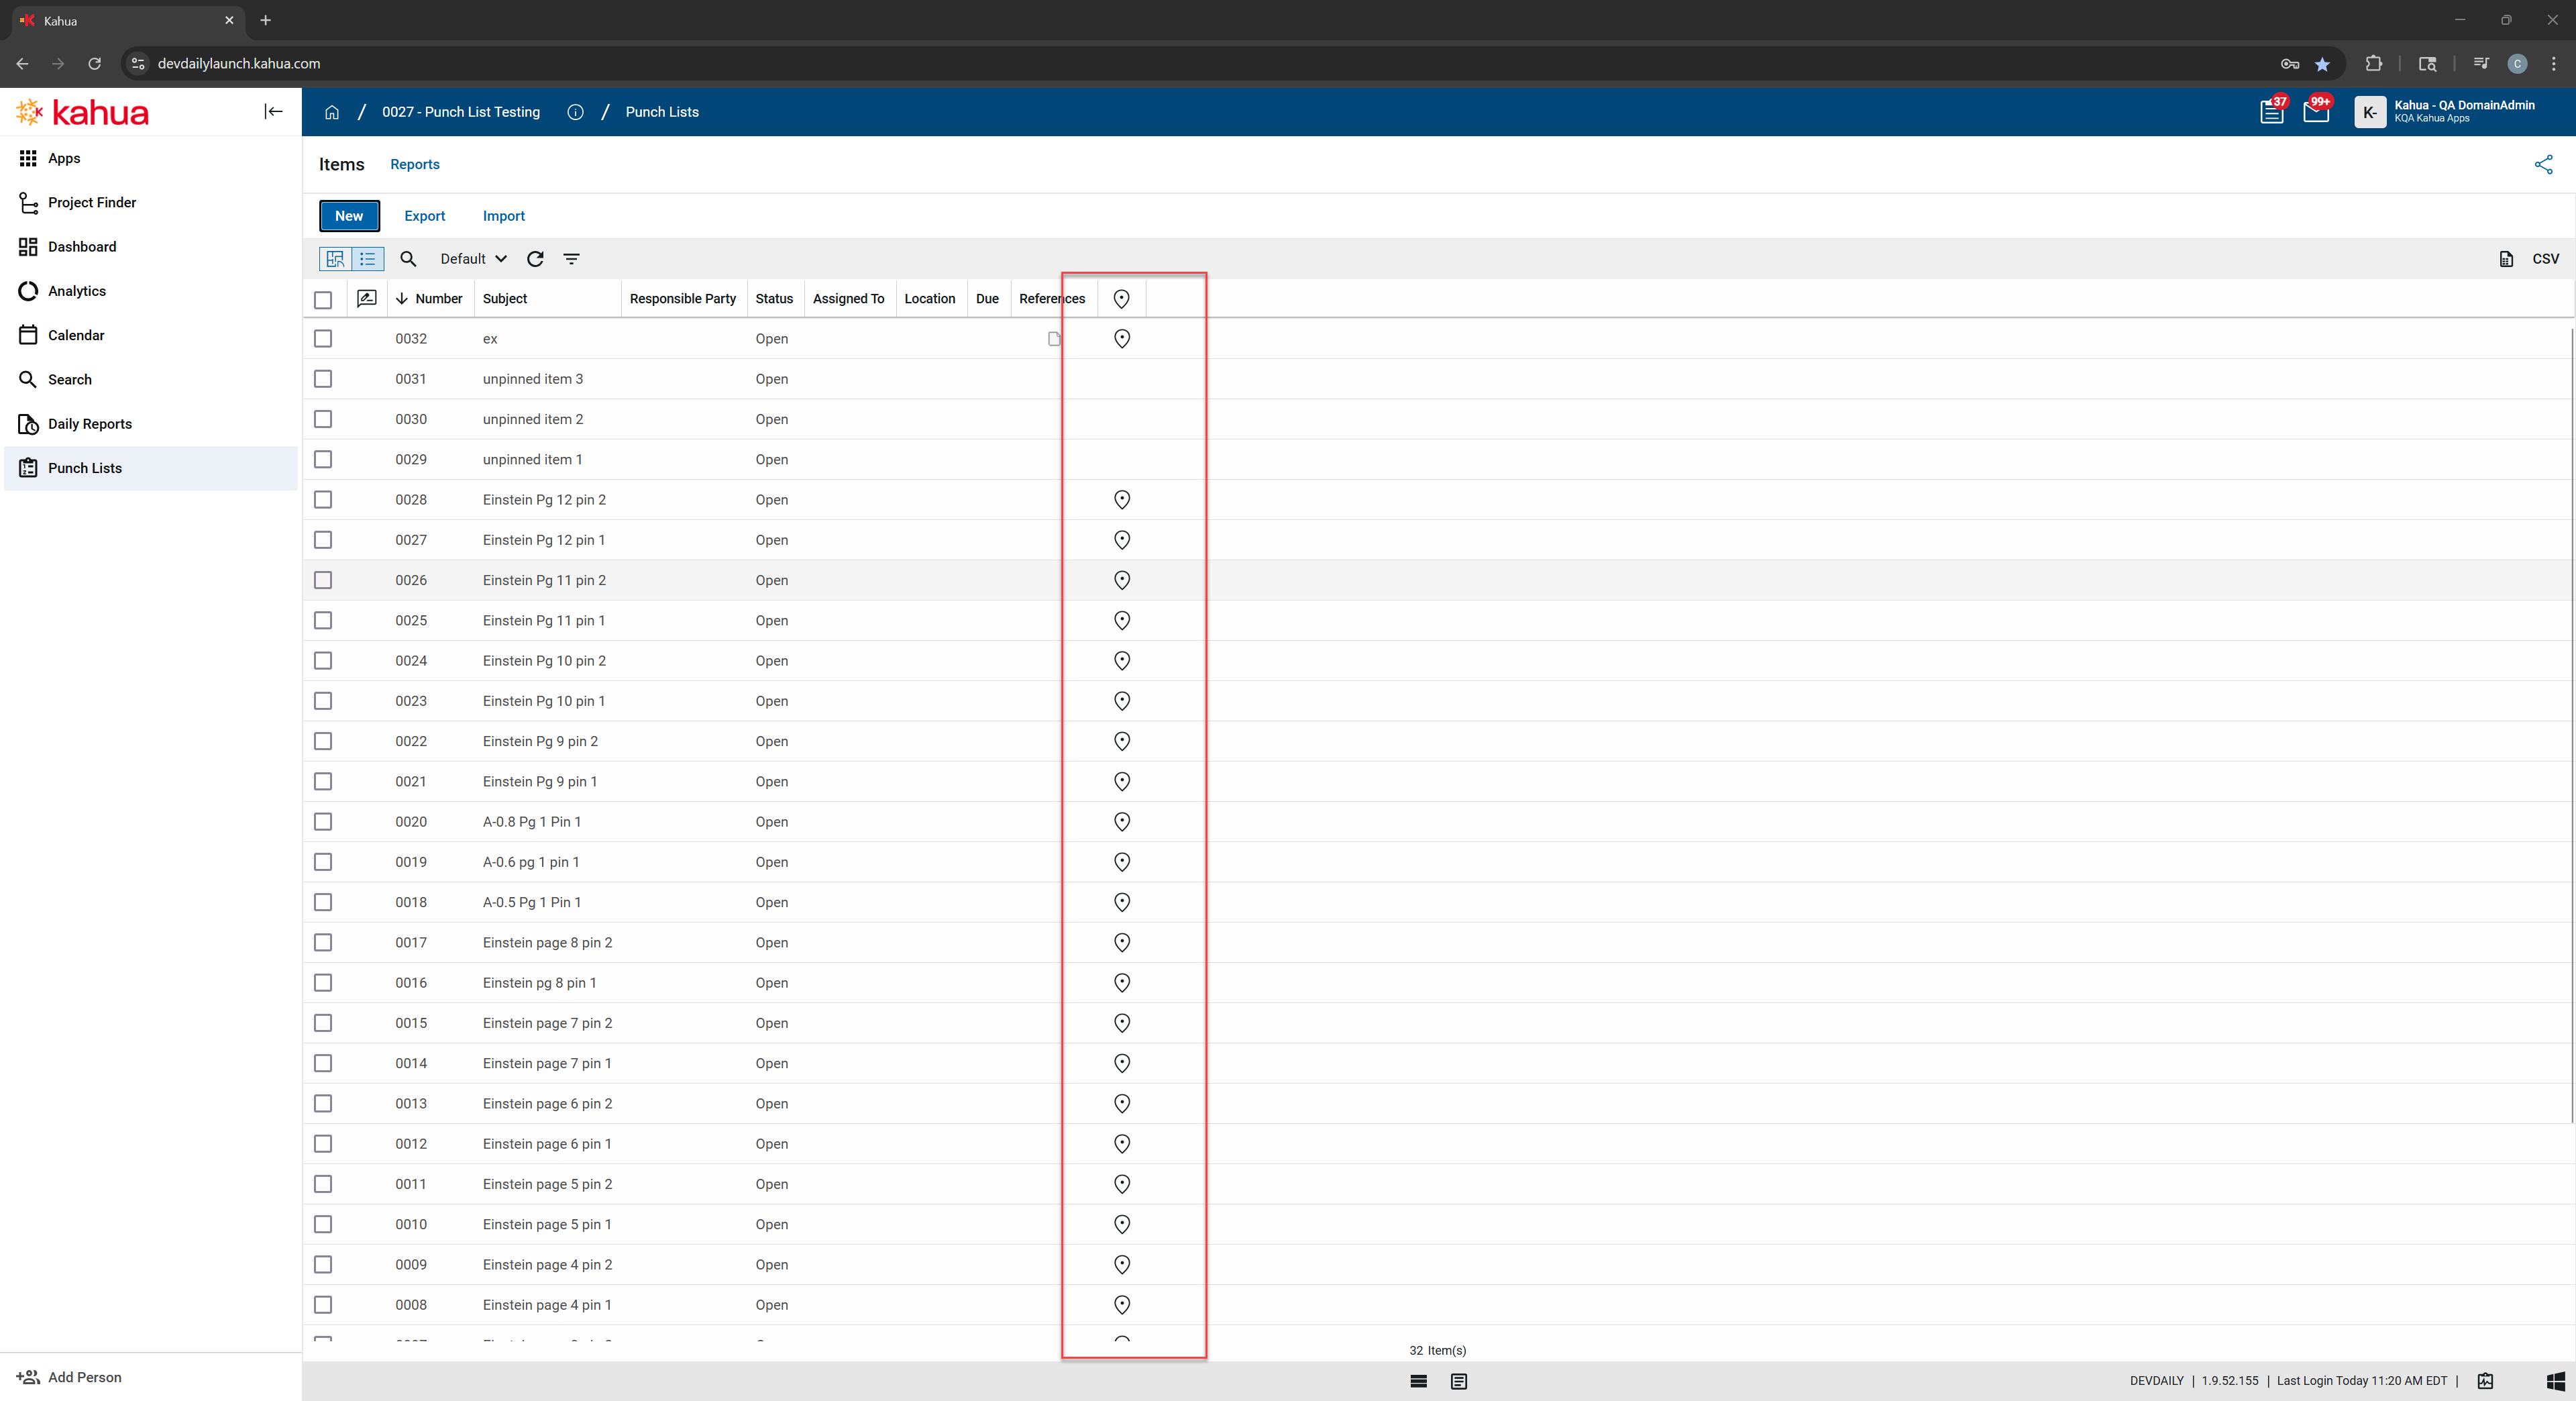
Task: Click the search magnifier in log toolbar
Action: point(408,259)
